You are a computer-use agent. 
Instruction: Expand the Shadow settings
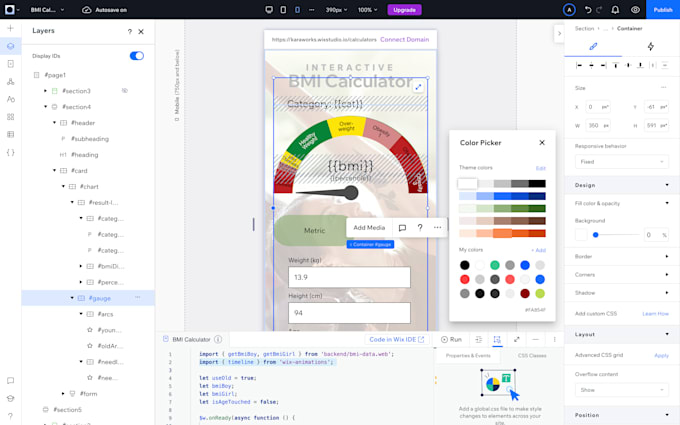[667, 293]
